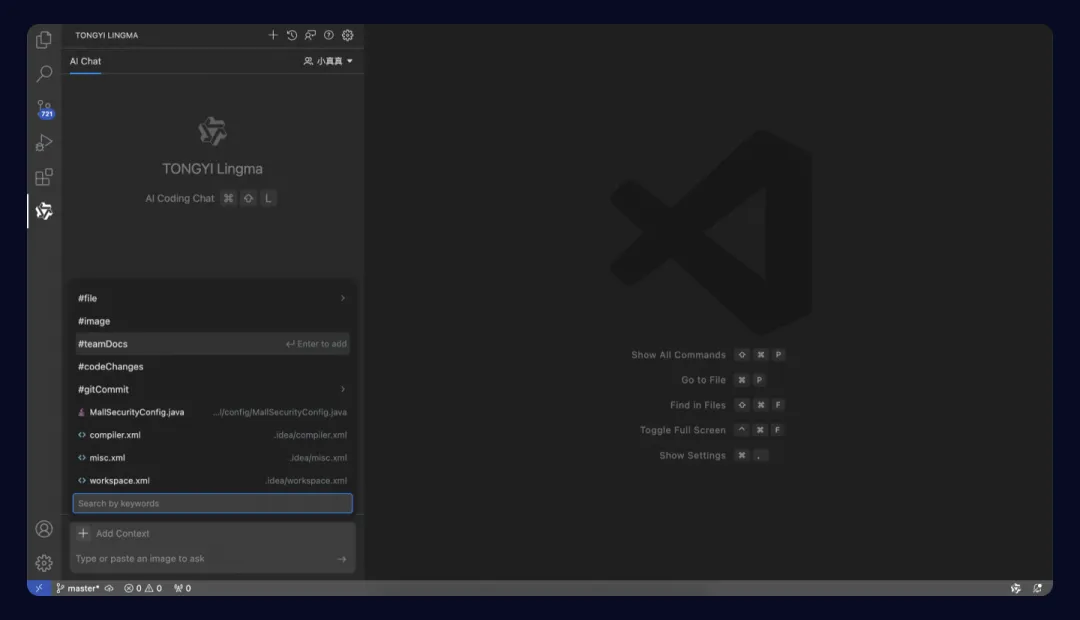1080x620 pixels.
Task: Select the #codeChanges context option
Action: (212, 366)
